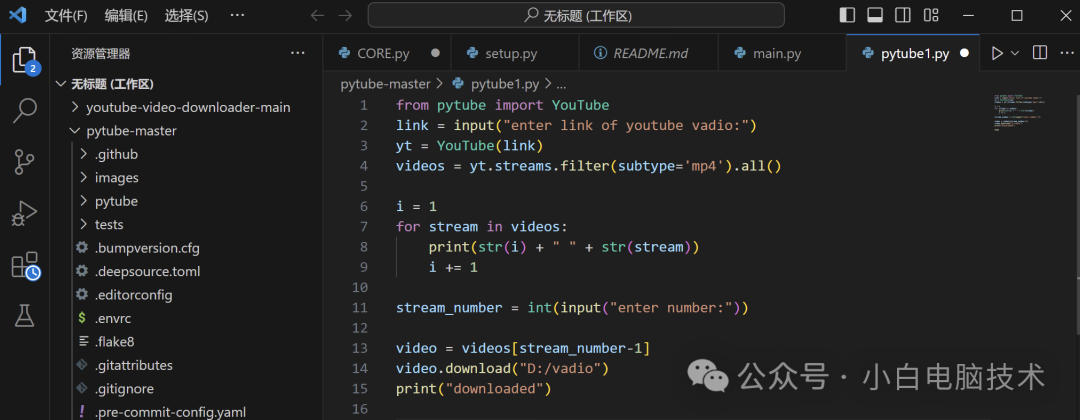Viewport: 1080px width, 420px height.
Task: Click the VS Code logo icon
Action: point(18,15)
